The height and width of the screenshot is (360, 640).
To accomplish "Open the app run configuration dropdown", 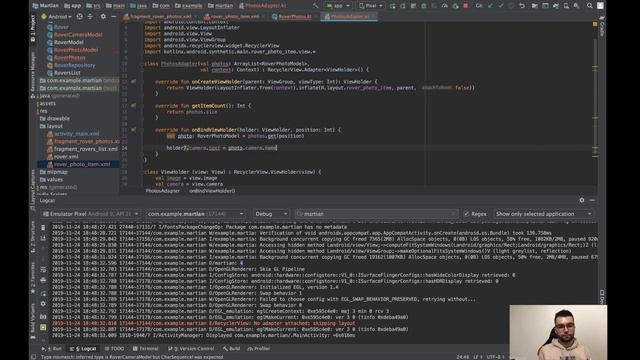I will click(337, 6).
